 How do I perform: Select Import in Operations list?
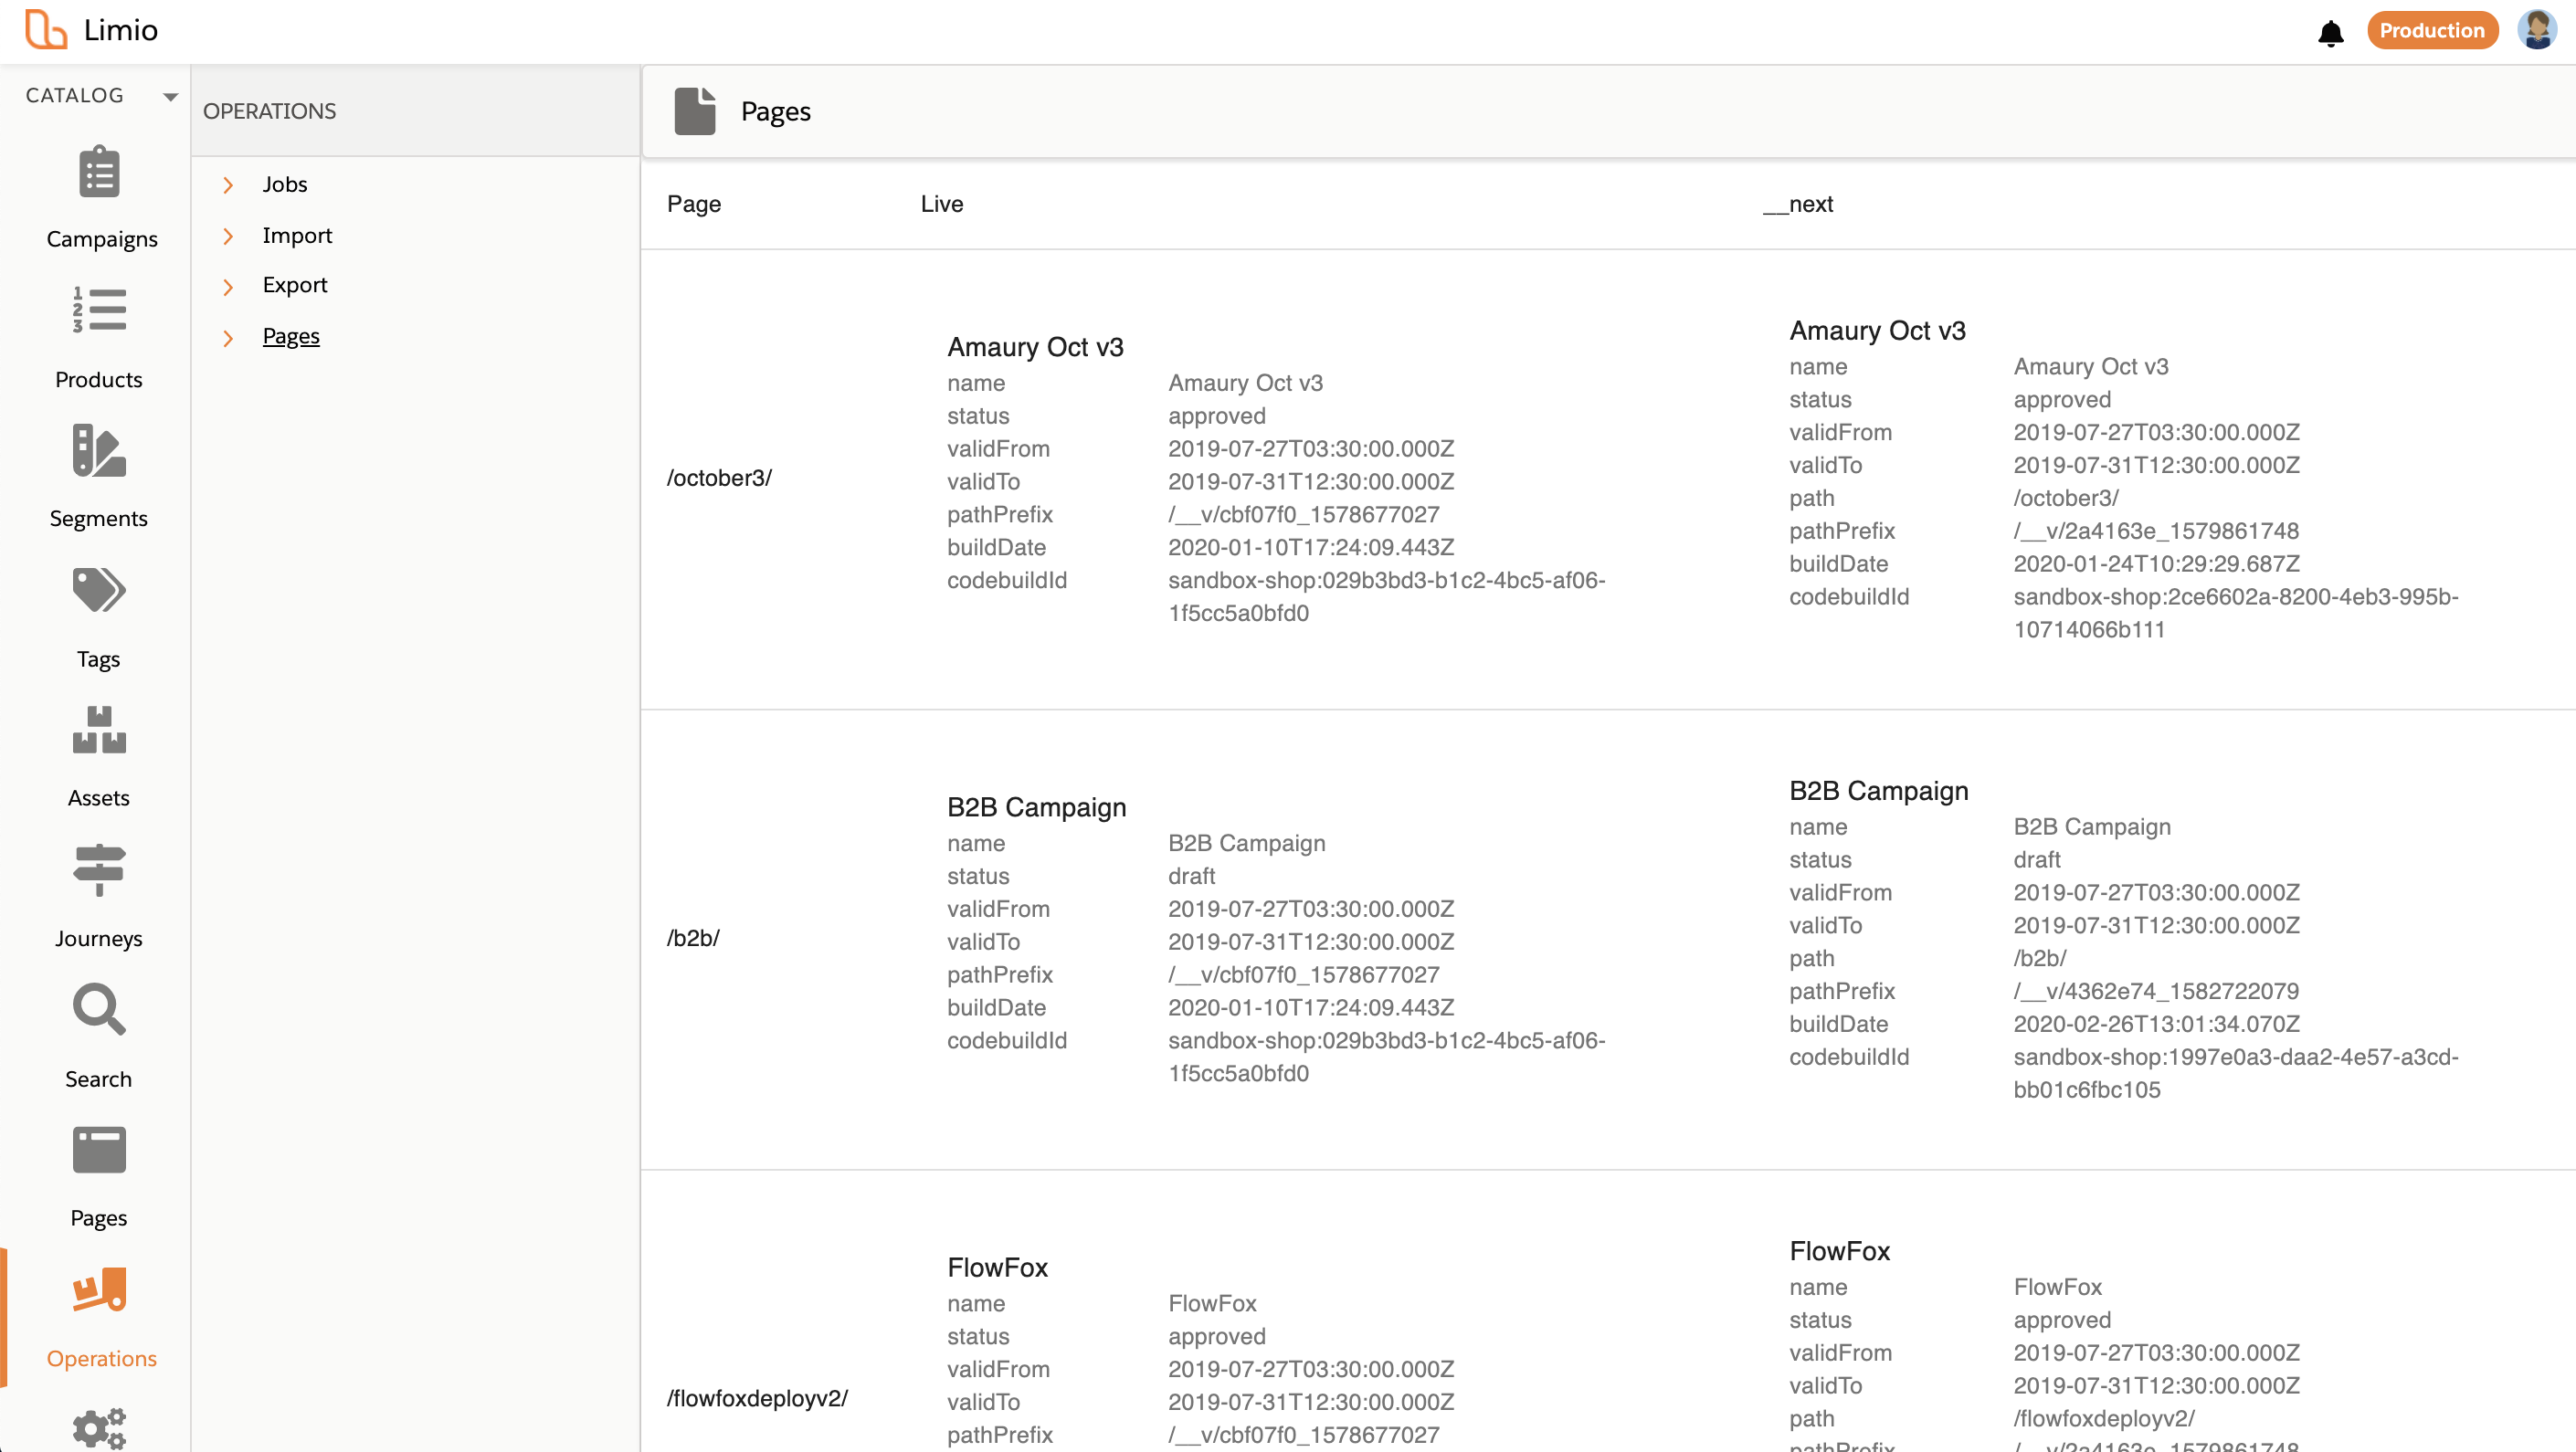click(297, 235)
